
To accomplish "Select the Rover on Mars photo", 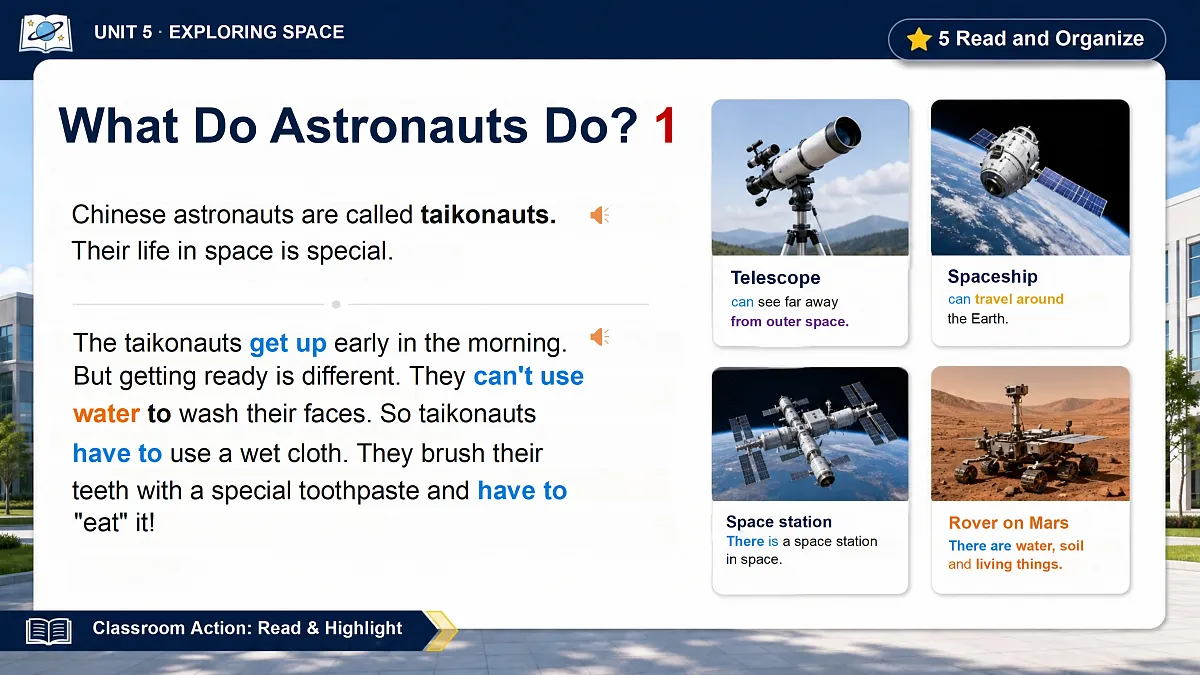I will (1030, 434).
